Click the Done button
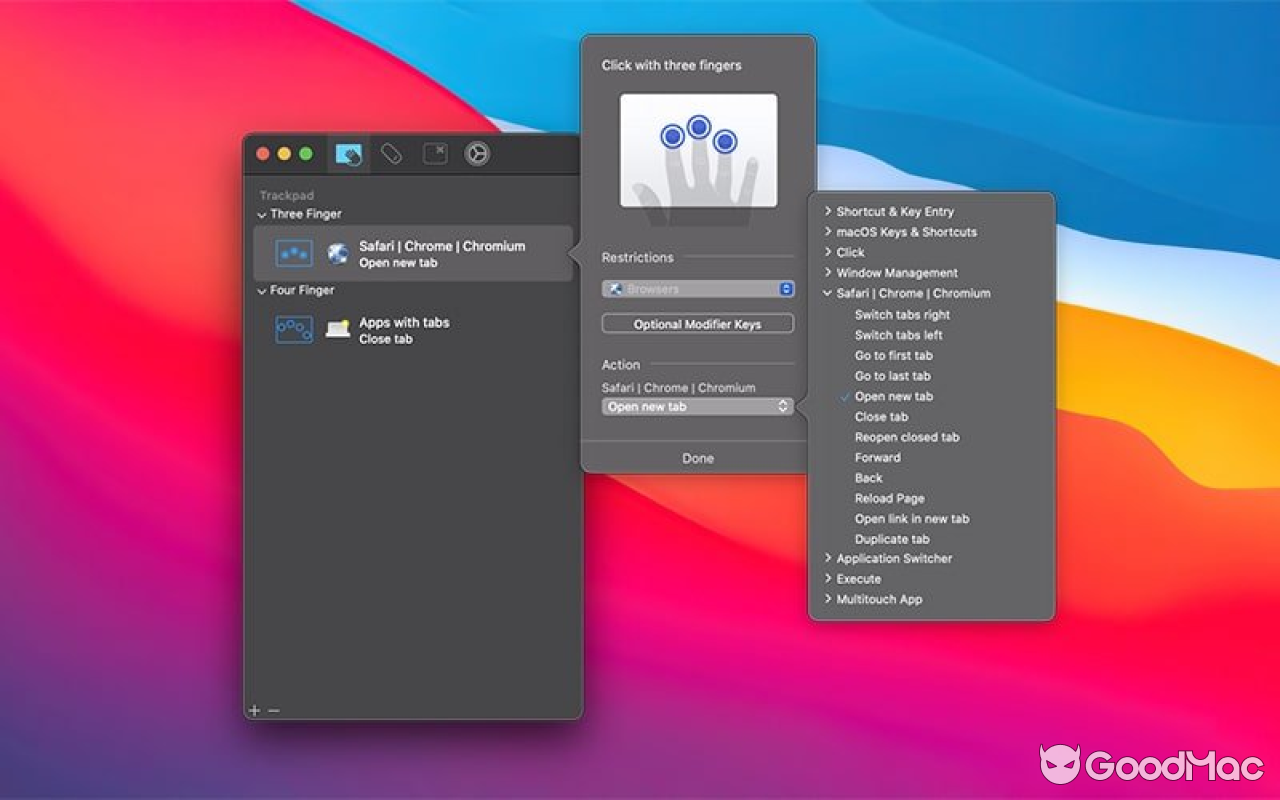 (x=697, y=458)
